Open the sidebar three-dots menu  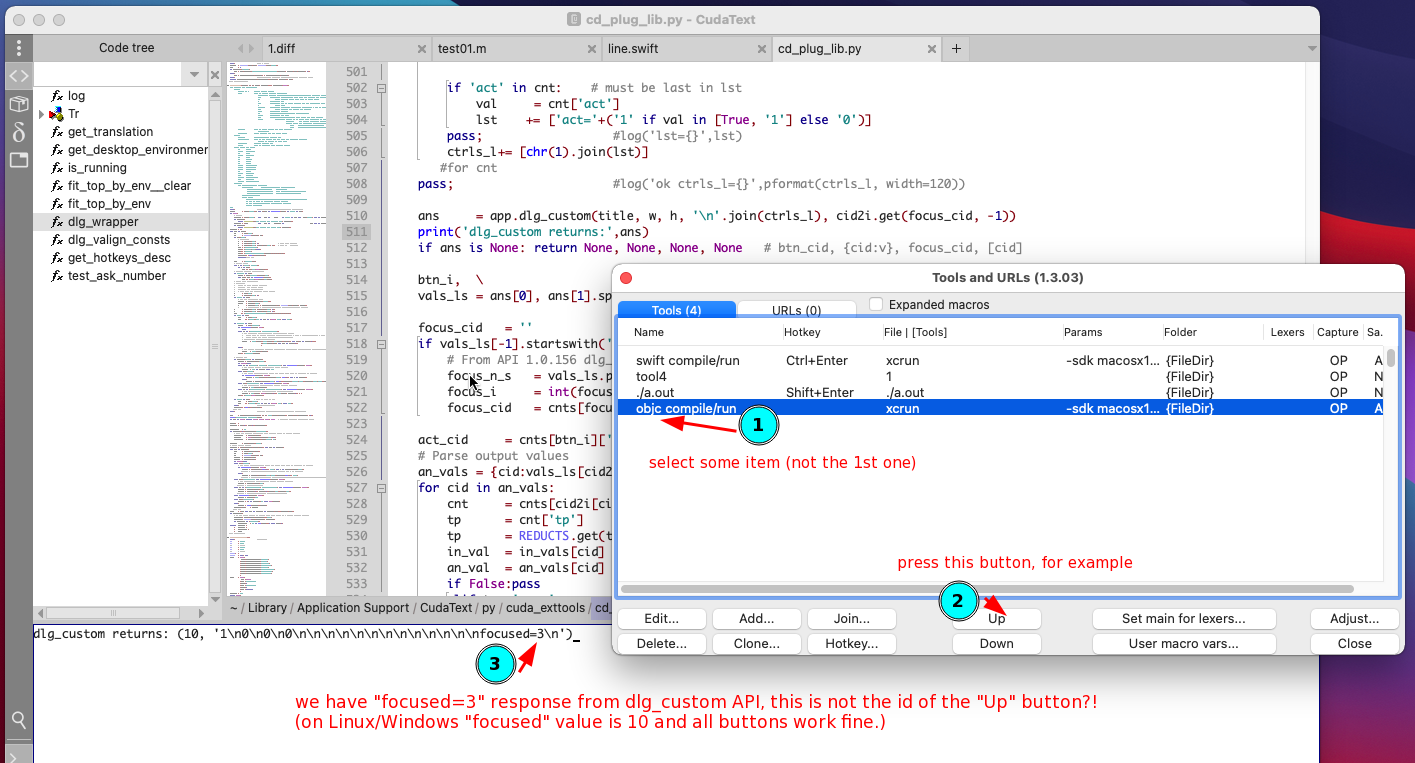click(x=18, y=47)
